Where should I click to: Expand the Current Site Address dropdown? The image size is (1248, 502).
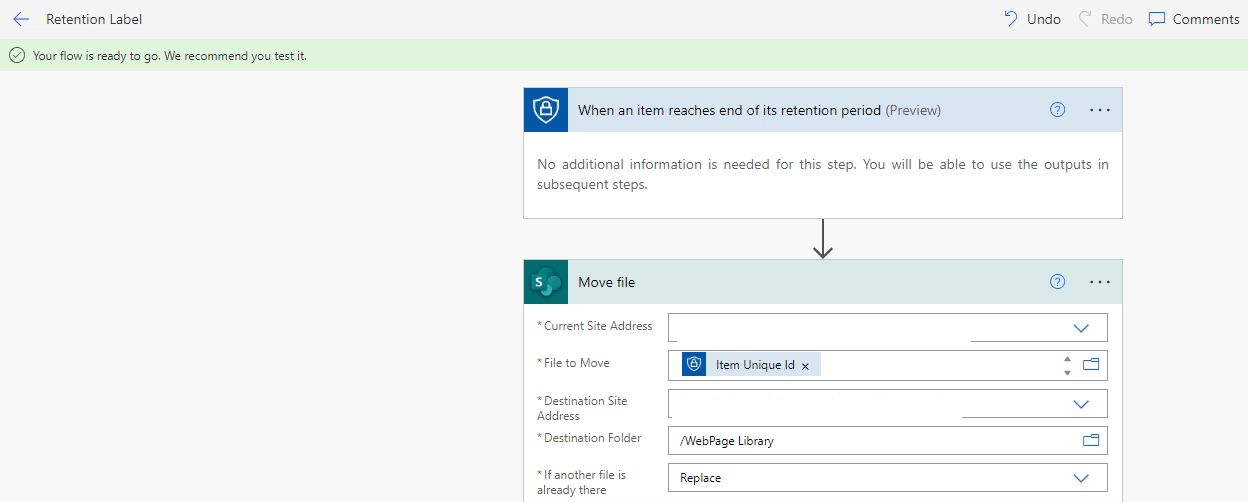(x=1081, y=328)
